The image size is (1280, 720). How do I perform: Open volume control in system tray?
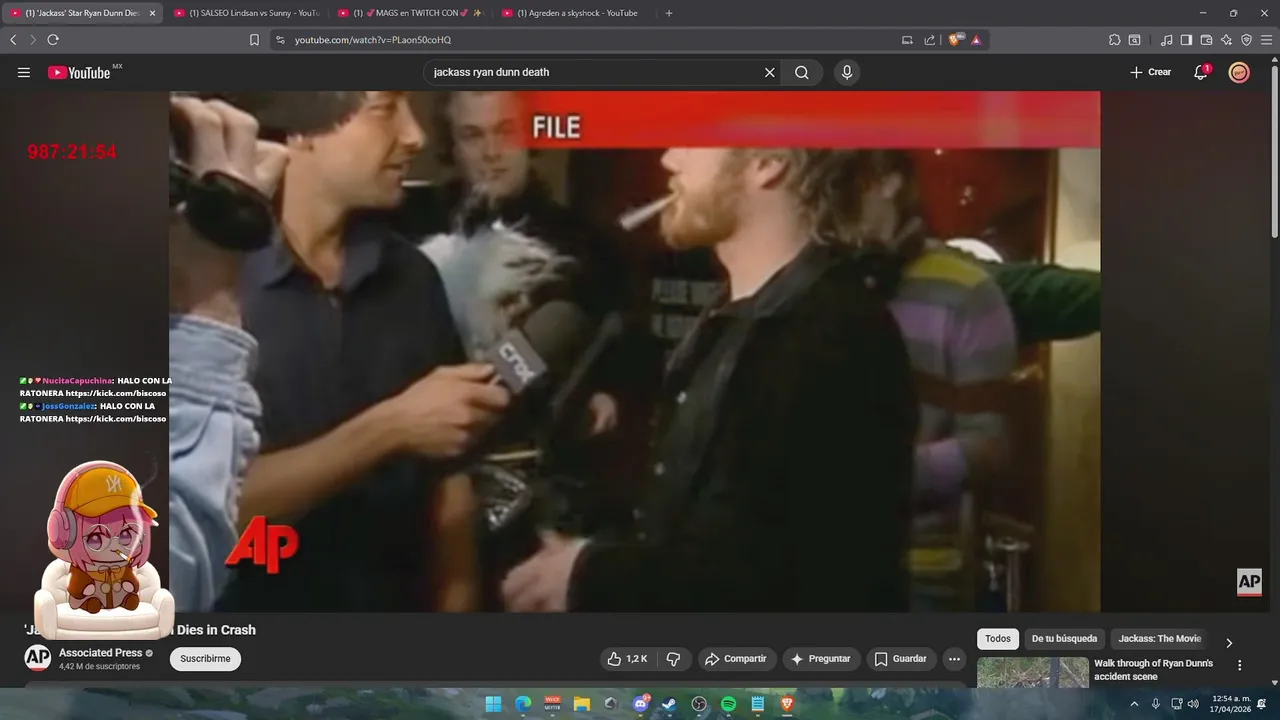pyautogui.click(x=1193, y=704)
